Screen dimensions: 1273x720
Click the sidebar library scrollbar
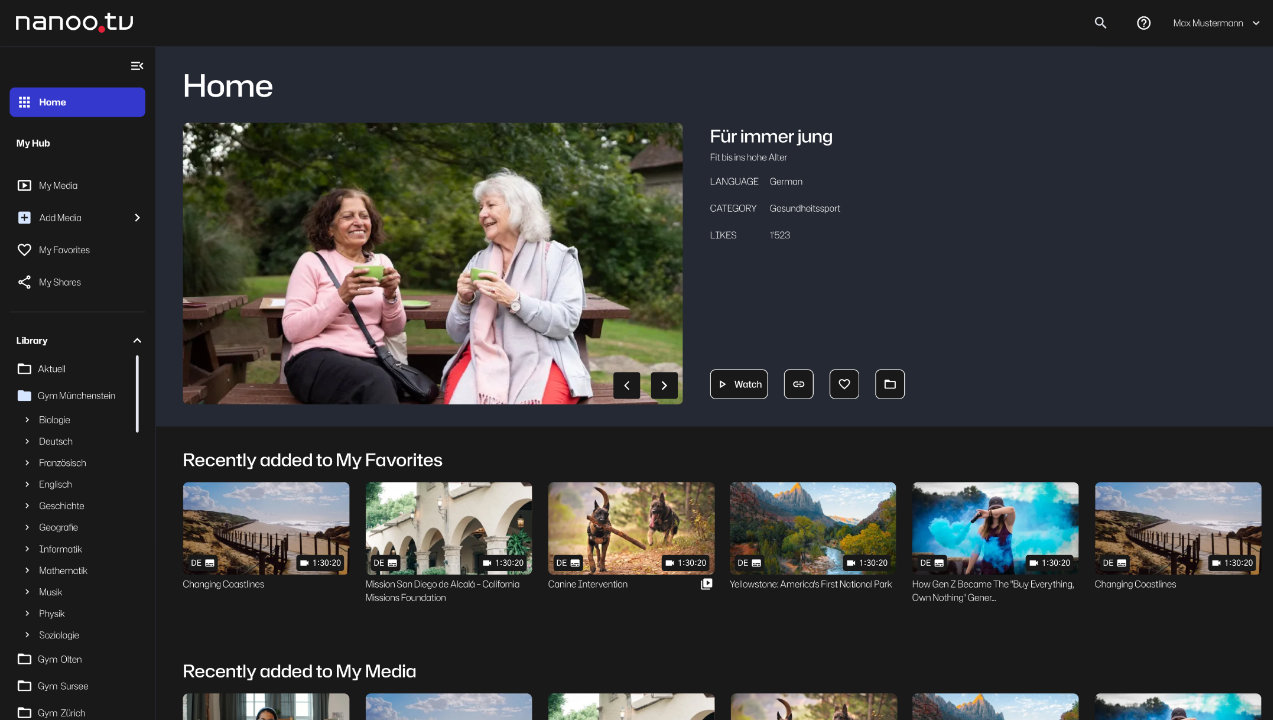click(137, 394)
